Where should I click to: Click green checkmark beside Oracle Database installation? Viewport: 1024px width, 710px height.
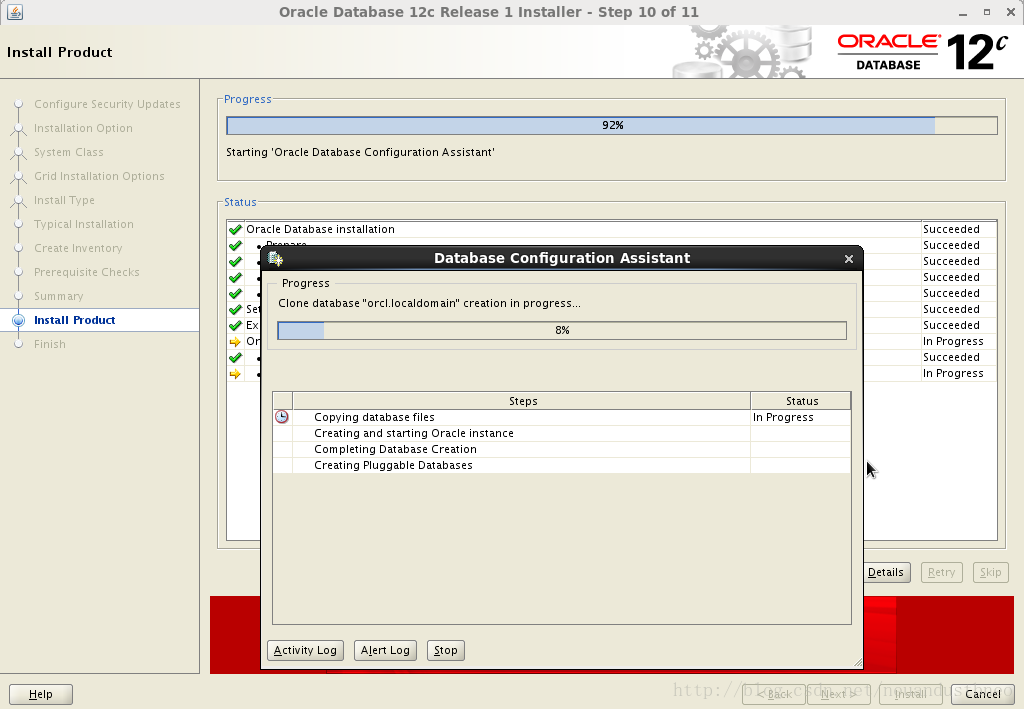click(x=235, y=229)
